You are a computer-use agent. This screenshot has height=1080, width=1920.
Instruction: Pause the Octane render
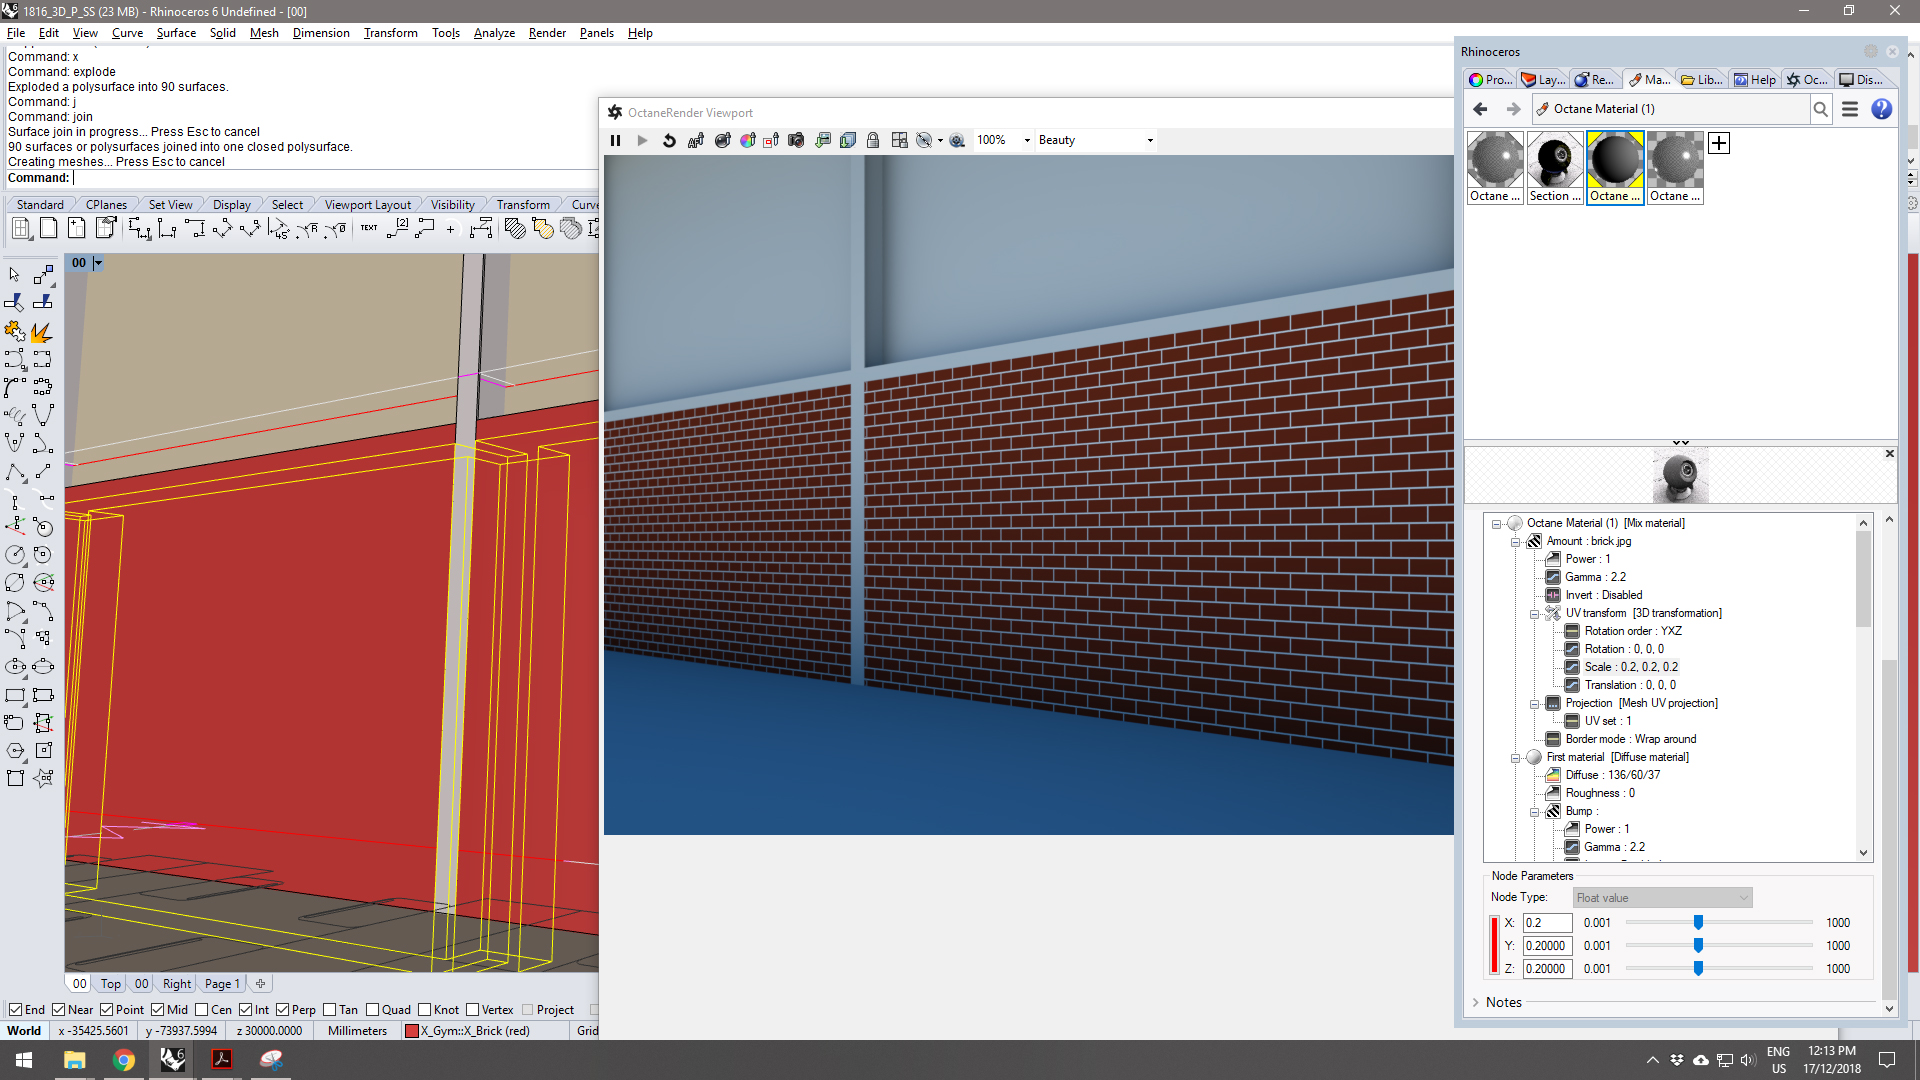tap(615, 140)
